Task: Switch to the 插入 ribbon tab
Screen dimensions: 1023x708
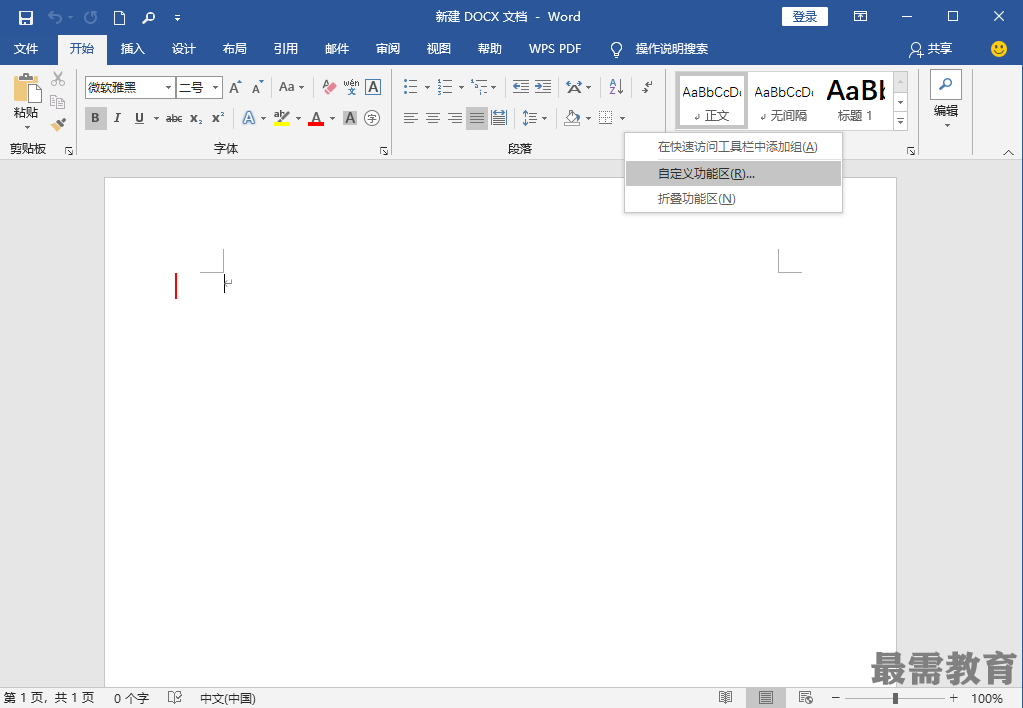Action: pyautogui.click(x=132, y=49)
